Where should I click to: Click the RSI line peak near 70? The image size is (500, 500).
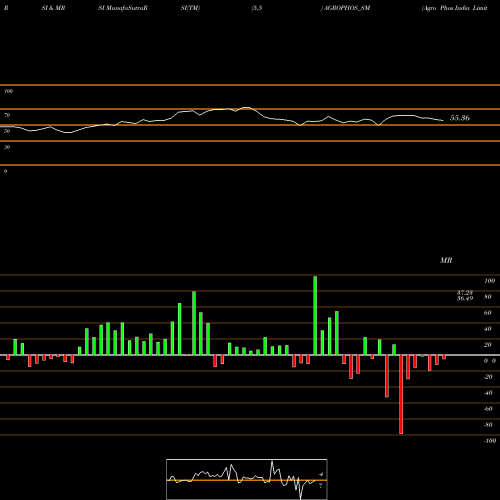tap(246, 108)
